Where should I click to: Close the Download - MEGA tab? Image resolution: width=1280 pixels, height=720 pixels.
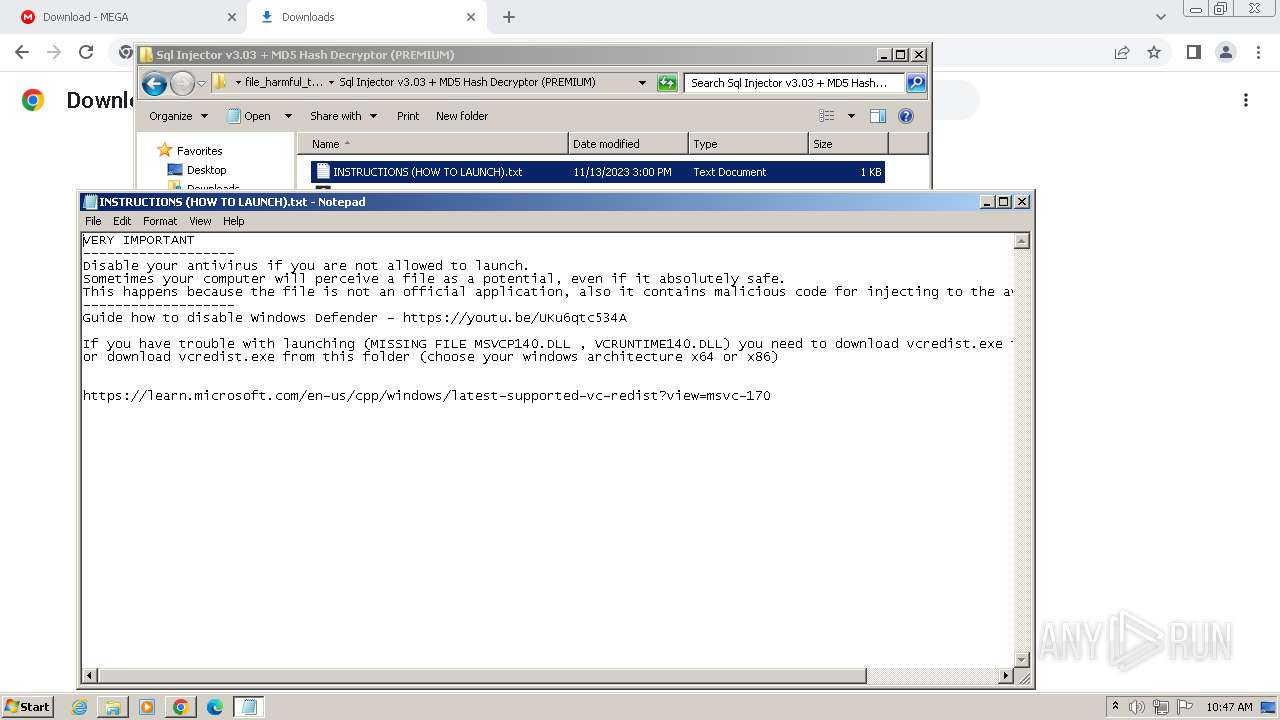(x=232, y=17)
